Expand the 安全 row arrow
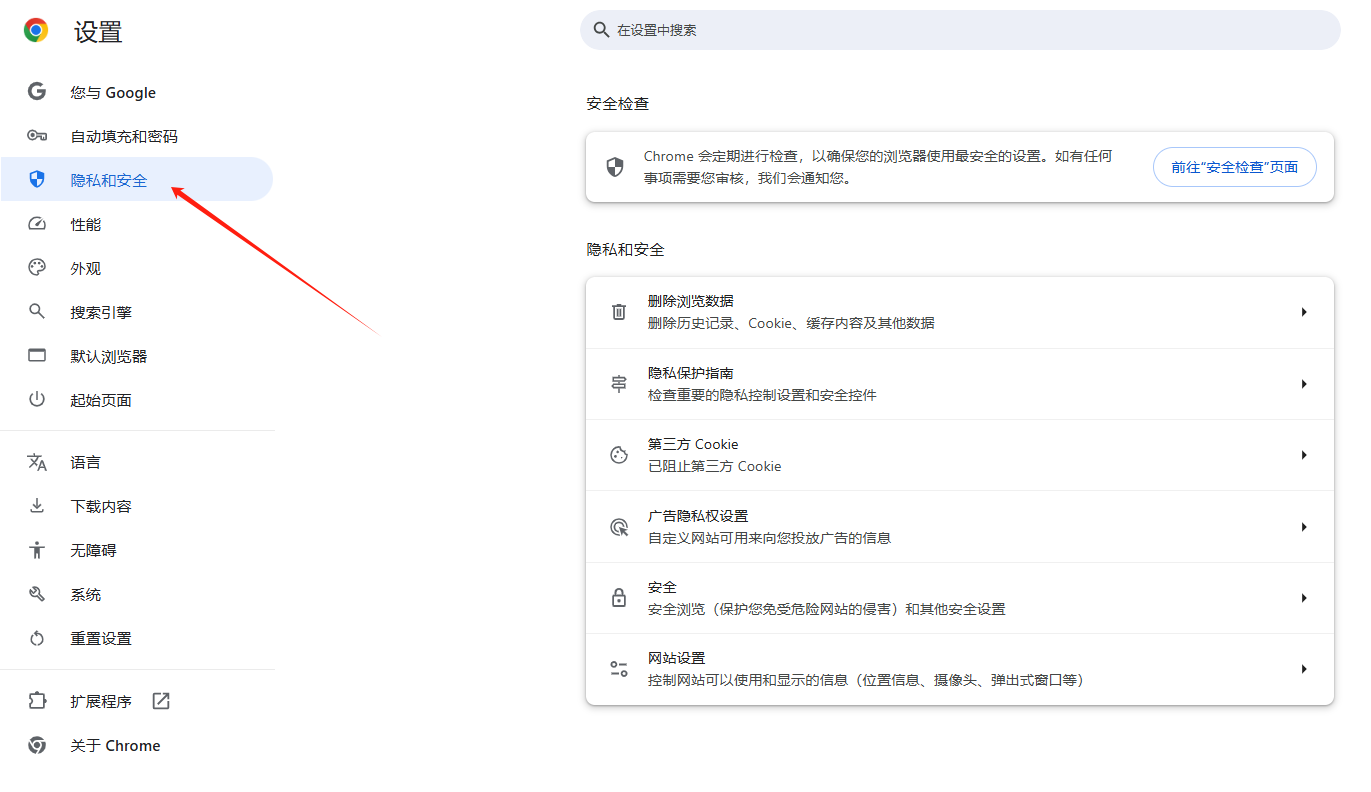 (1304, 598)
